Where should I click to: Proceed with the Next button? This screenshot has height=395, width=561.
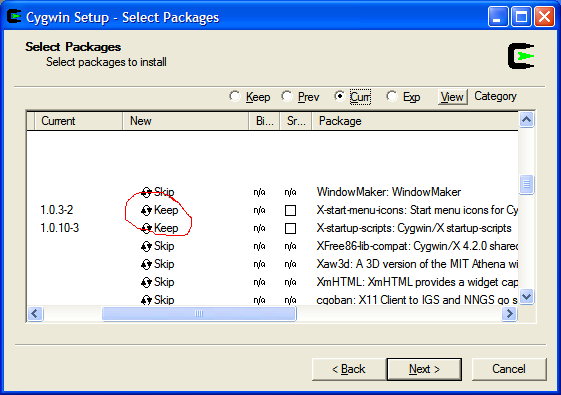point(424,369)
